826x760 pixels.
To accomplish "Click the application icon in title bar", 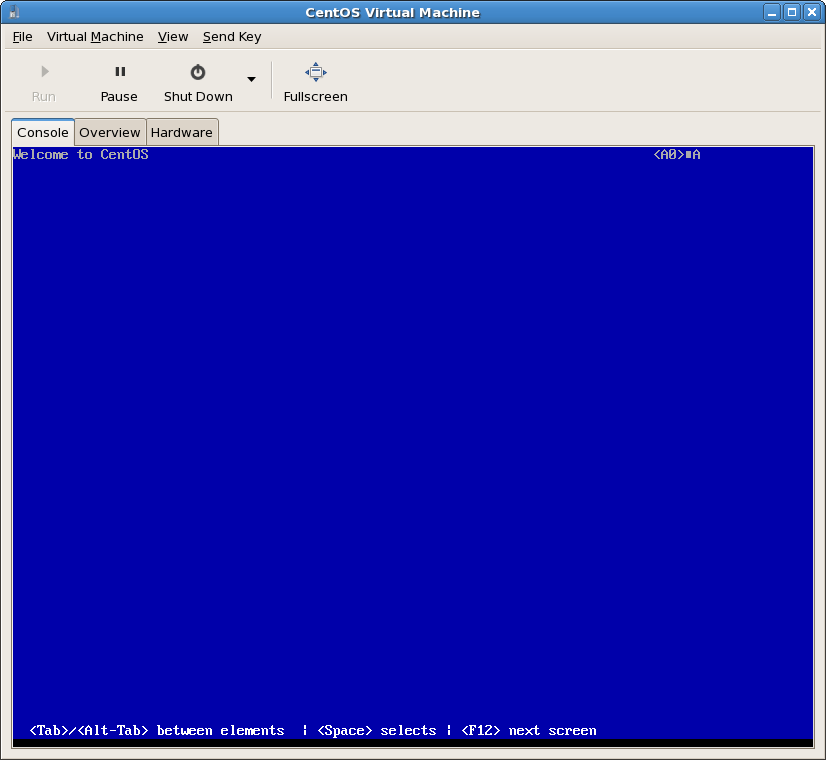I will [14, 12].
